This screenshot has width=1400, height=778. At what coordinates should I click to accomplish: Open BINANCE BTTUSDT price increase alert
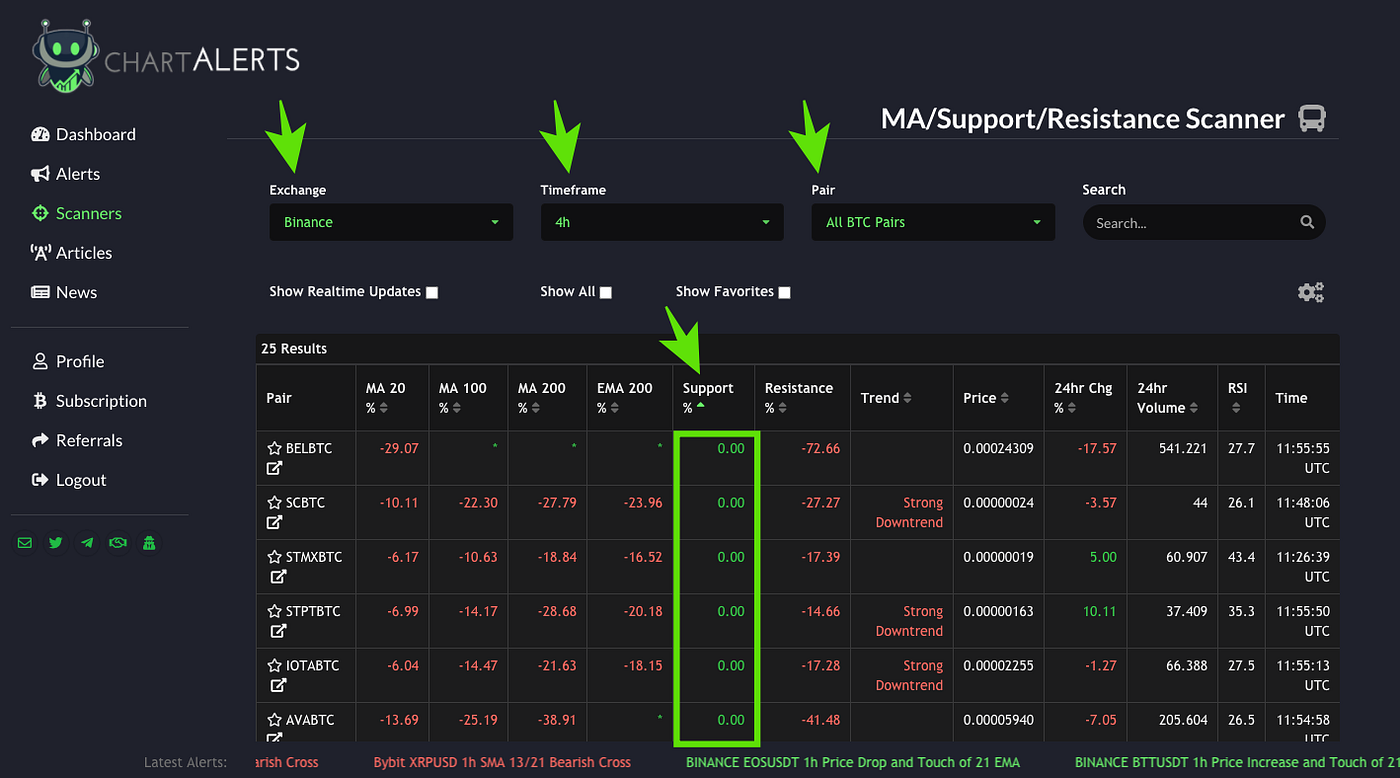(x=1237, y=762)
